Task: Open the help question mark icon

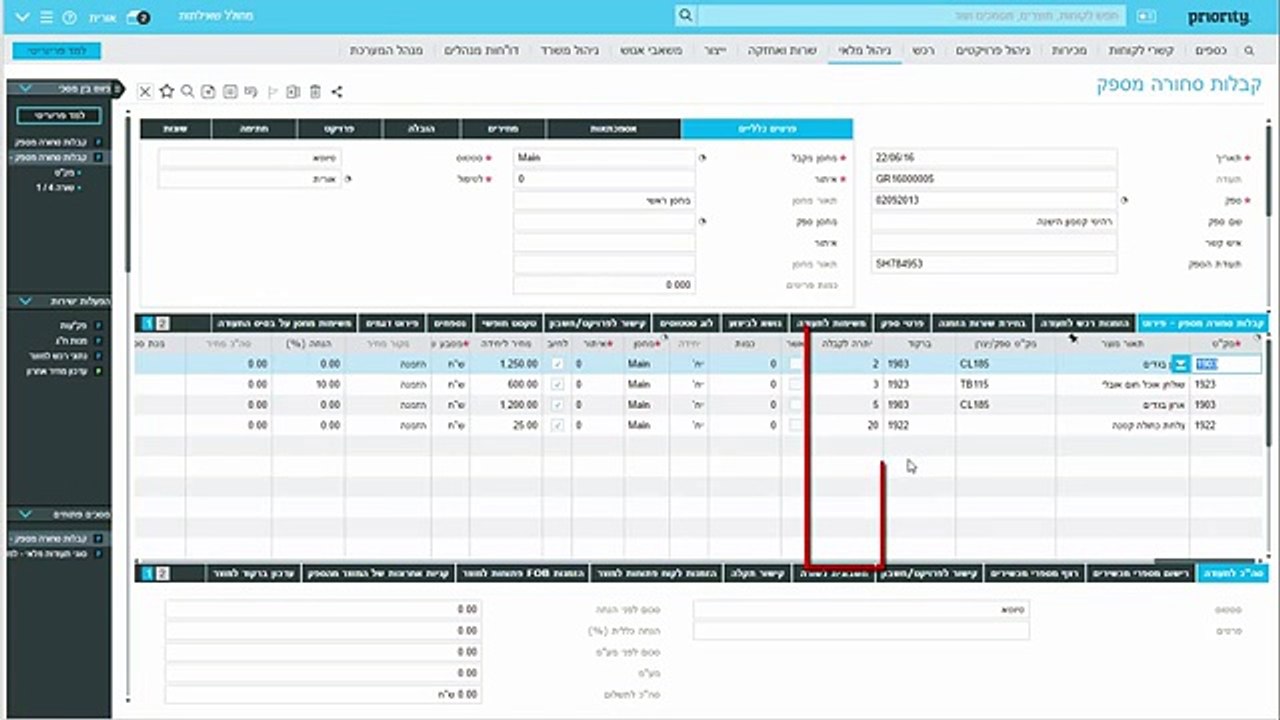Action: [x=69, y=18]
